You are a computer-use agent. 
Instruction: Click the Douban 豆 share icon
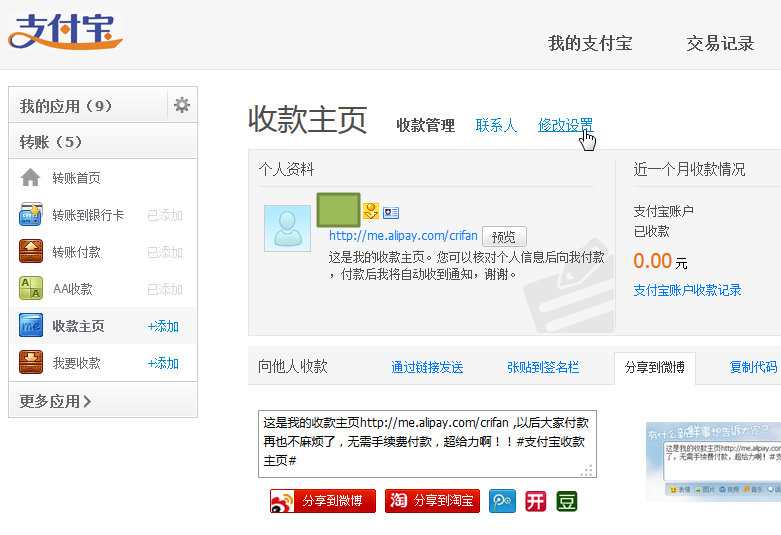click(567, 501)
